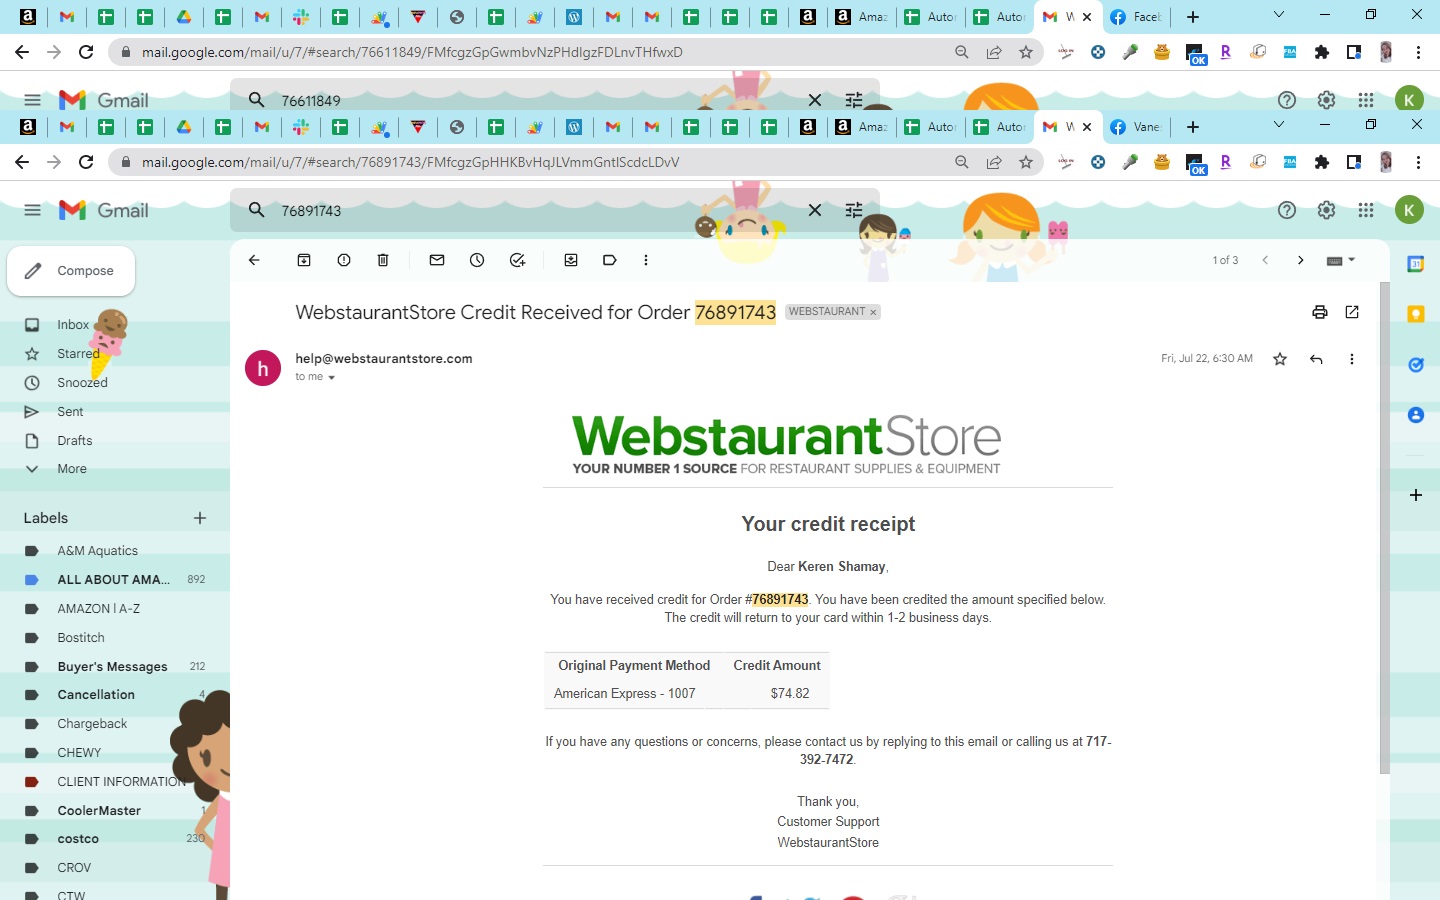
Task: Snooze the open email using clock icon
Action: tap(477, 260)
